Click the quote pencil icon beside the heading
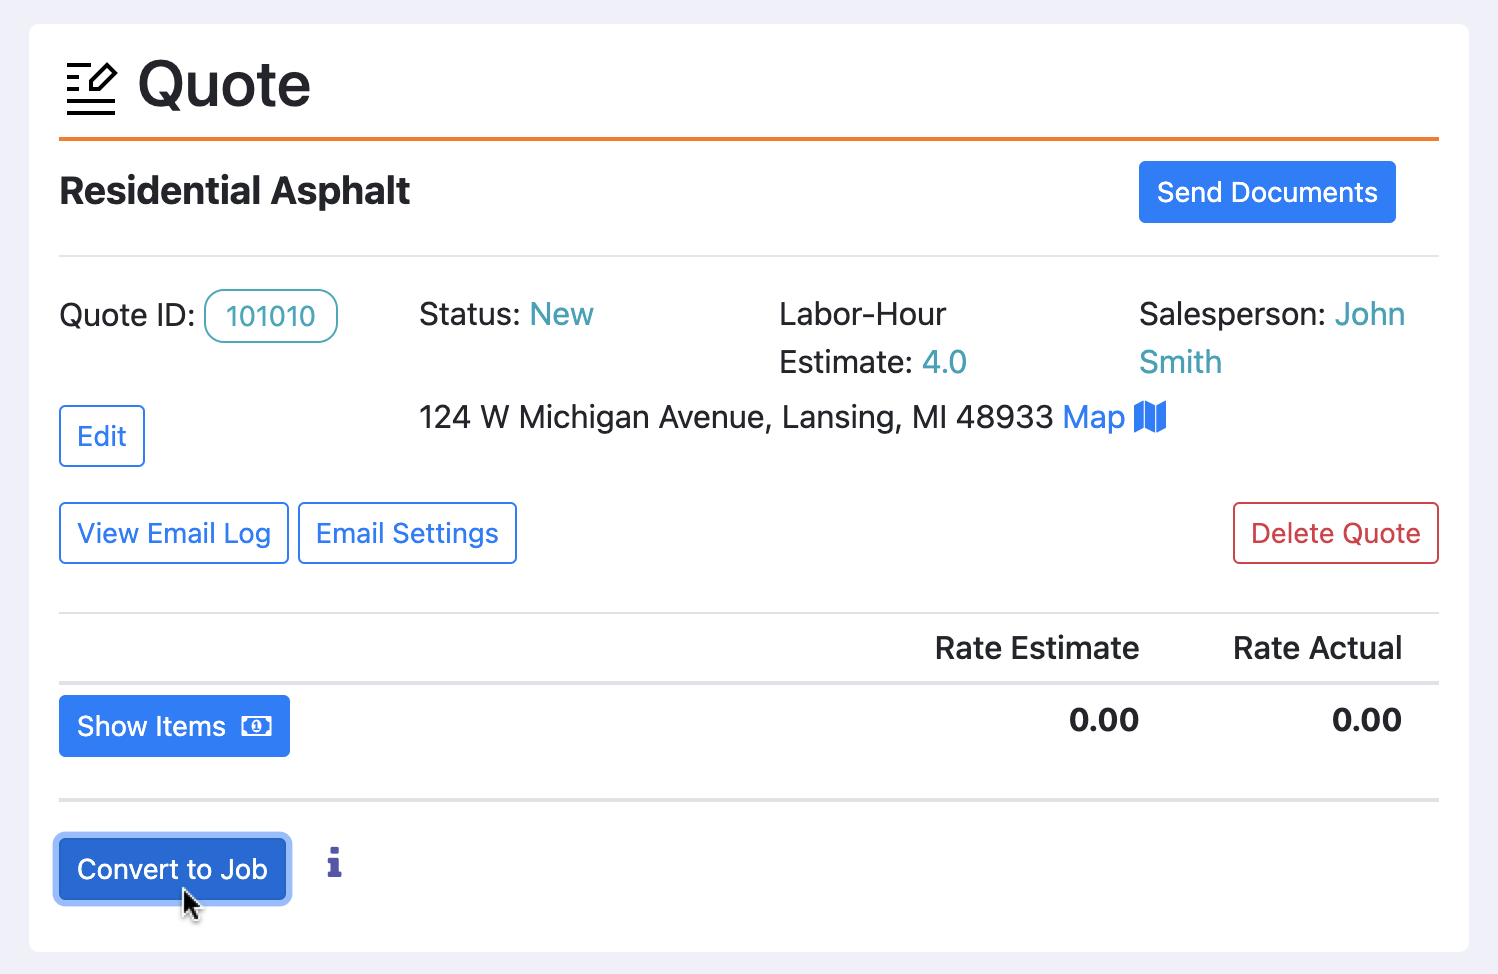The image size is (1498, 974). pos(91,88)
